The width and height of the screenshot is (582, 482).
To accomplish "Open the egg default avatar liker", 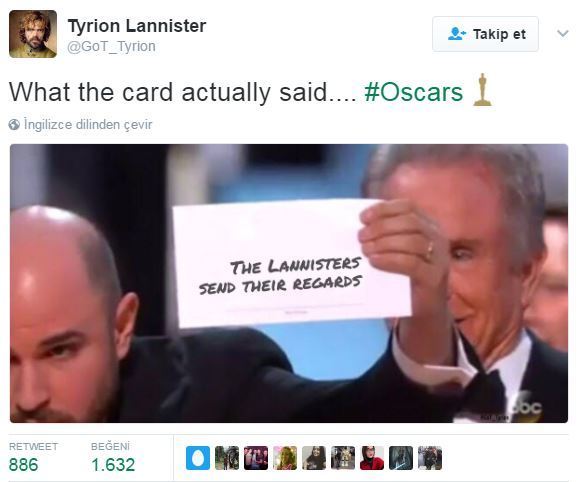I will [x=198, y=458].
